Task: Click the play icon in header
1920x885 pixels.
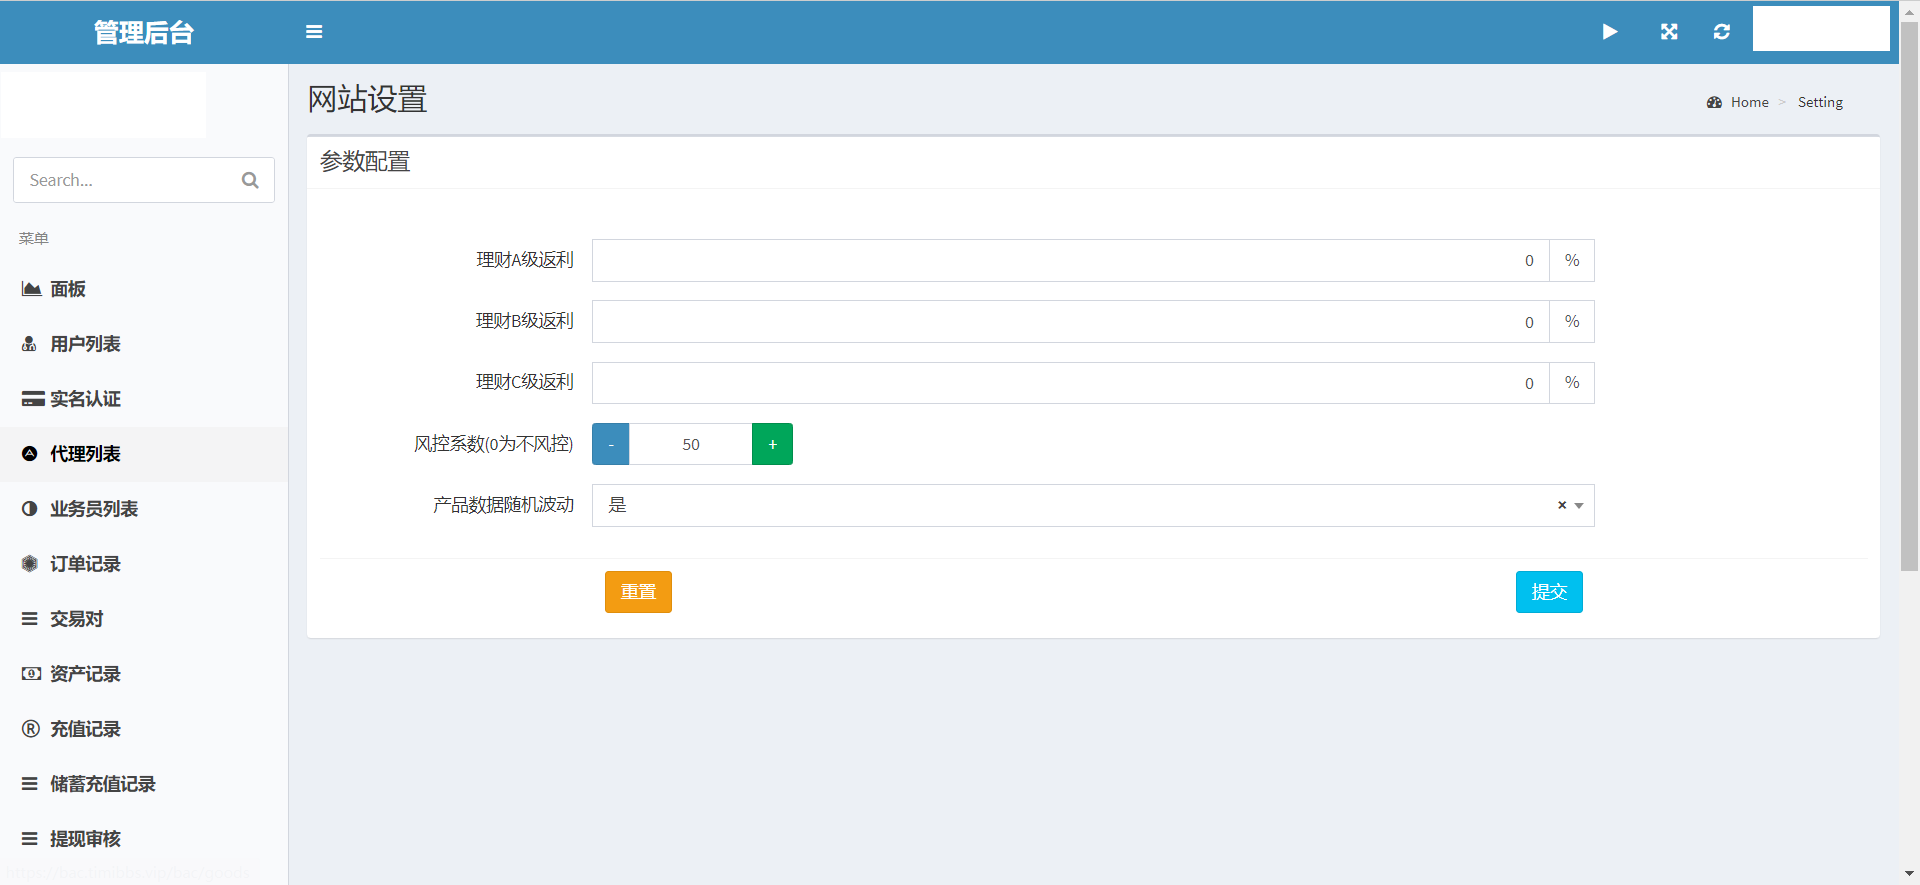Action: coord(1610,32)
